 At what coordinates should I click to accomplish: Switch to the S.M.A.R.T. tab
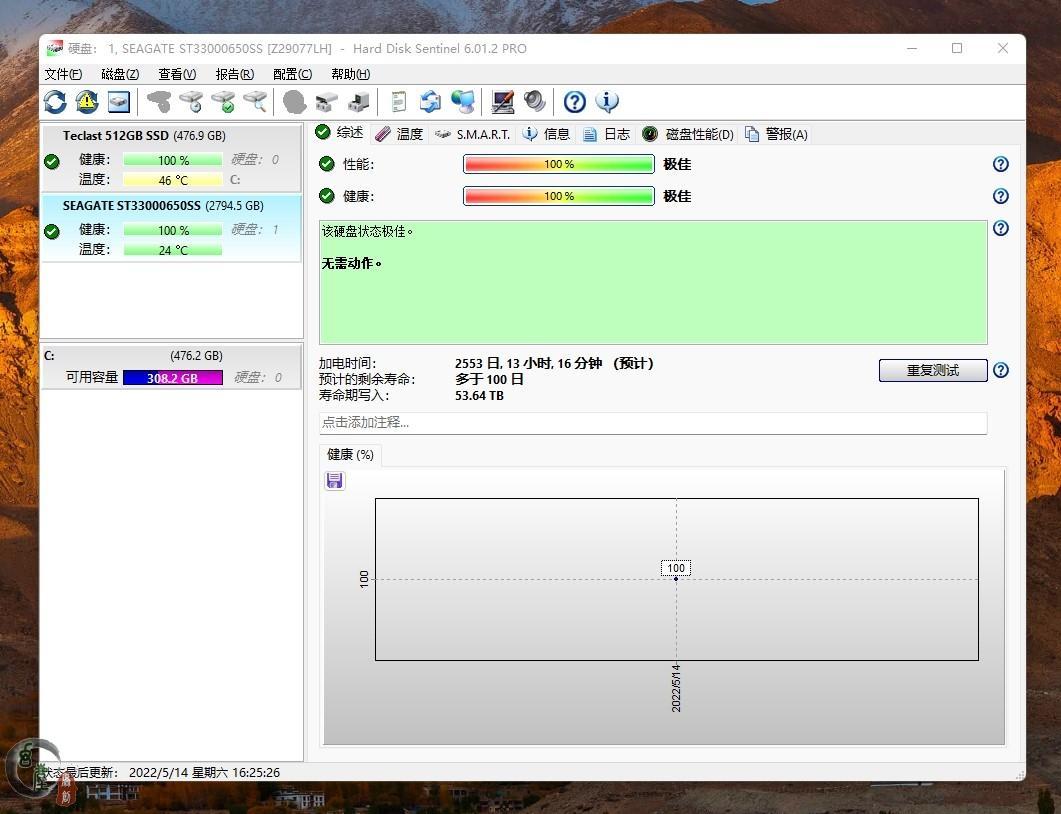point(473,134)
